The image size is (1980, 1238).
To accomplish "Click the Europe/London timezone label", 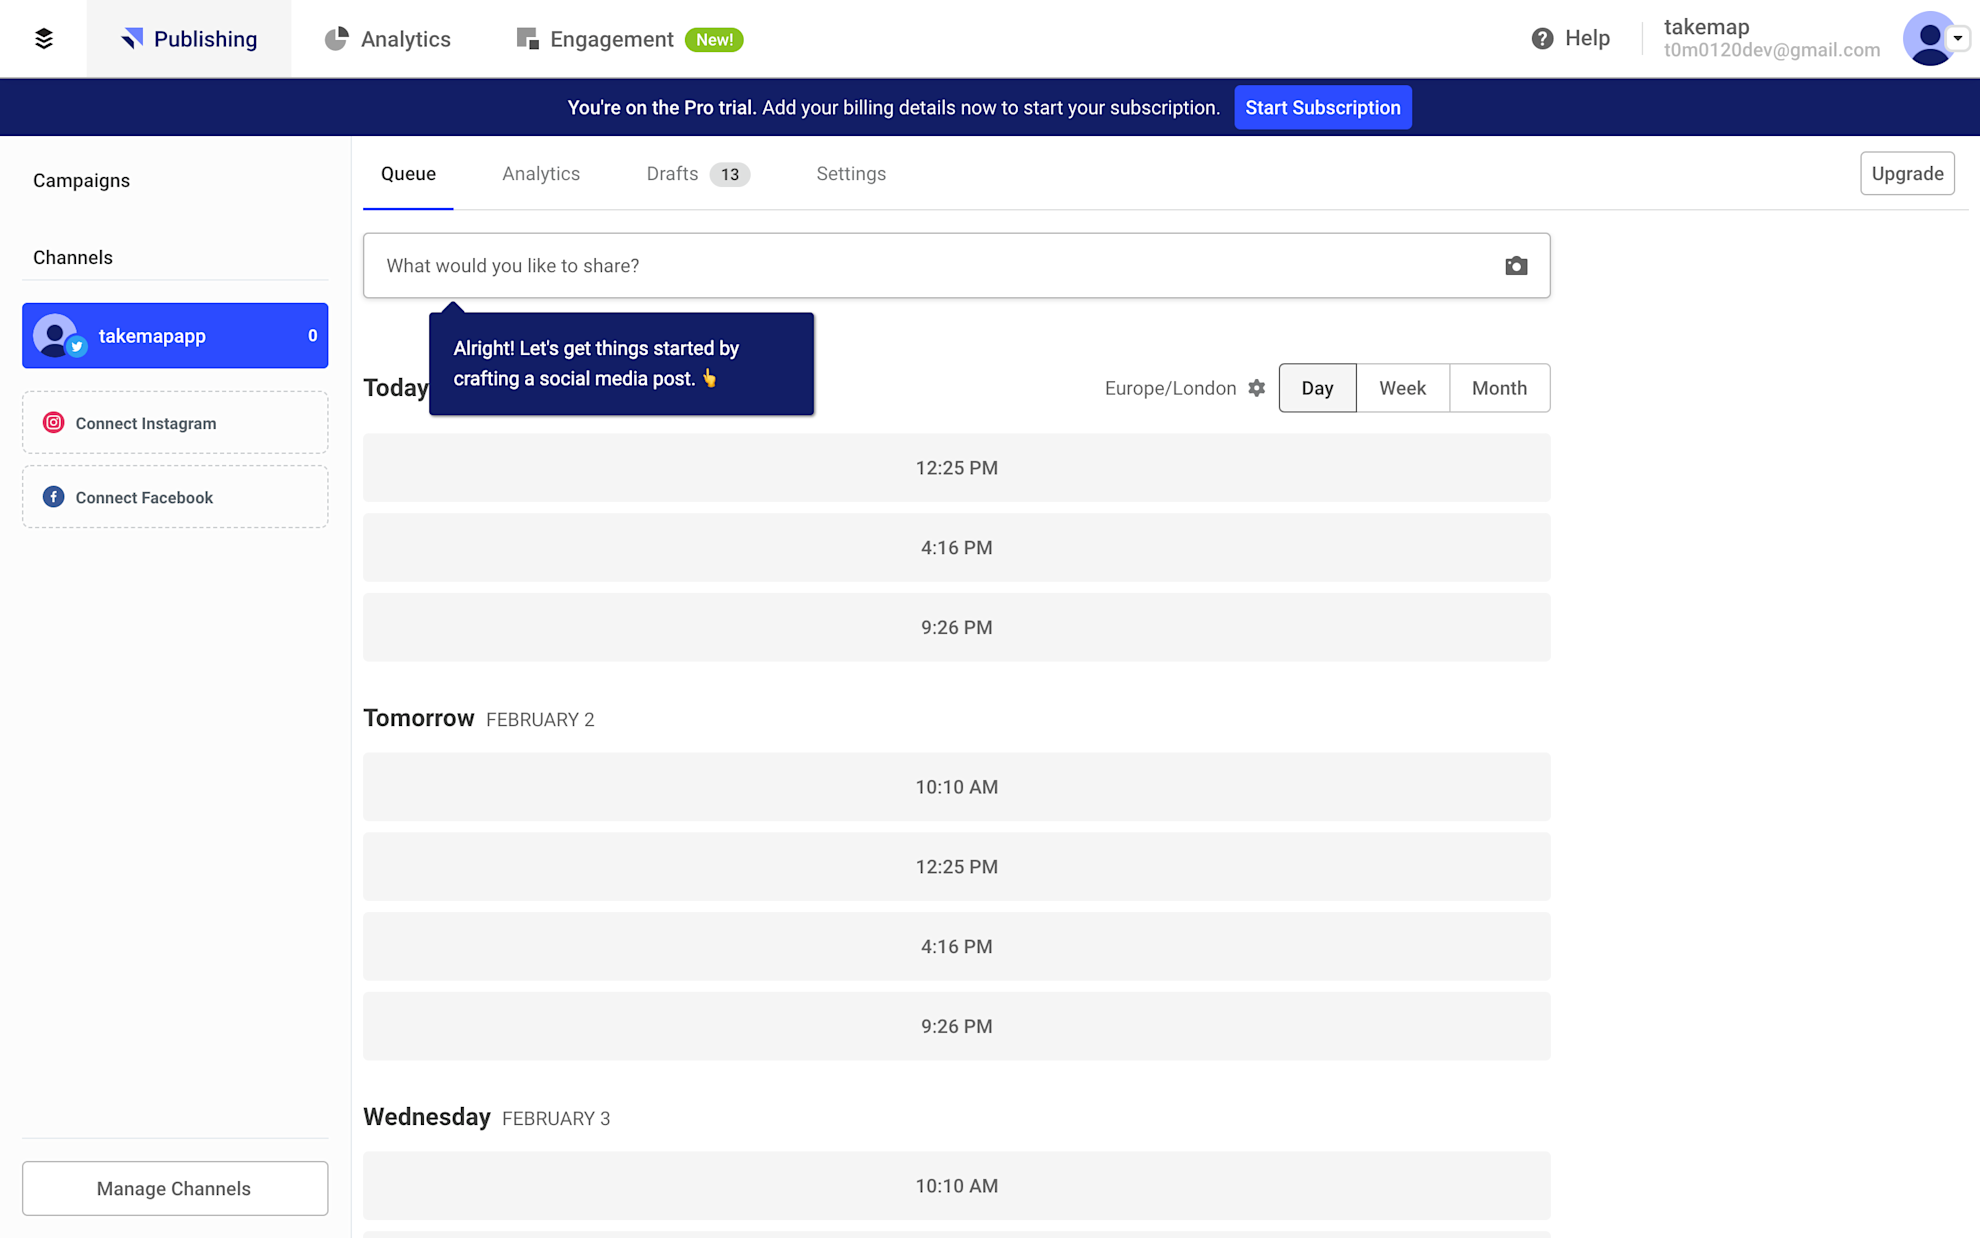I will (x=1170, y=388).
